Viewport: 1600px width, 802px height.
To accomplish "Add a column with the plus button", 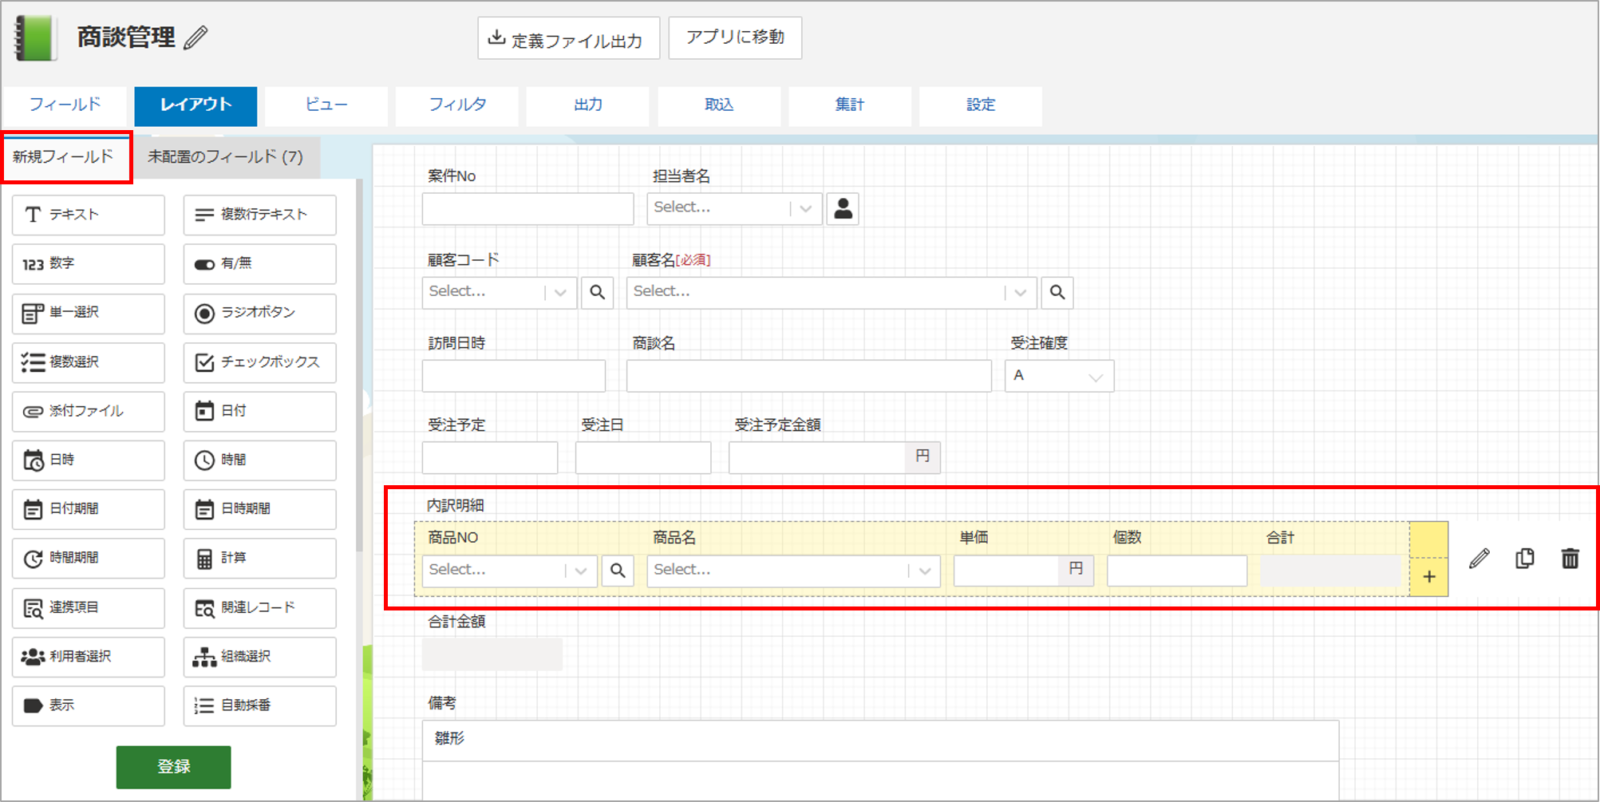I will click(x=1429, y=577).
